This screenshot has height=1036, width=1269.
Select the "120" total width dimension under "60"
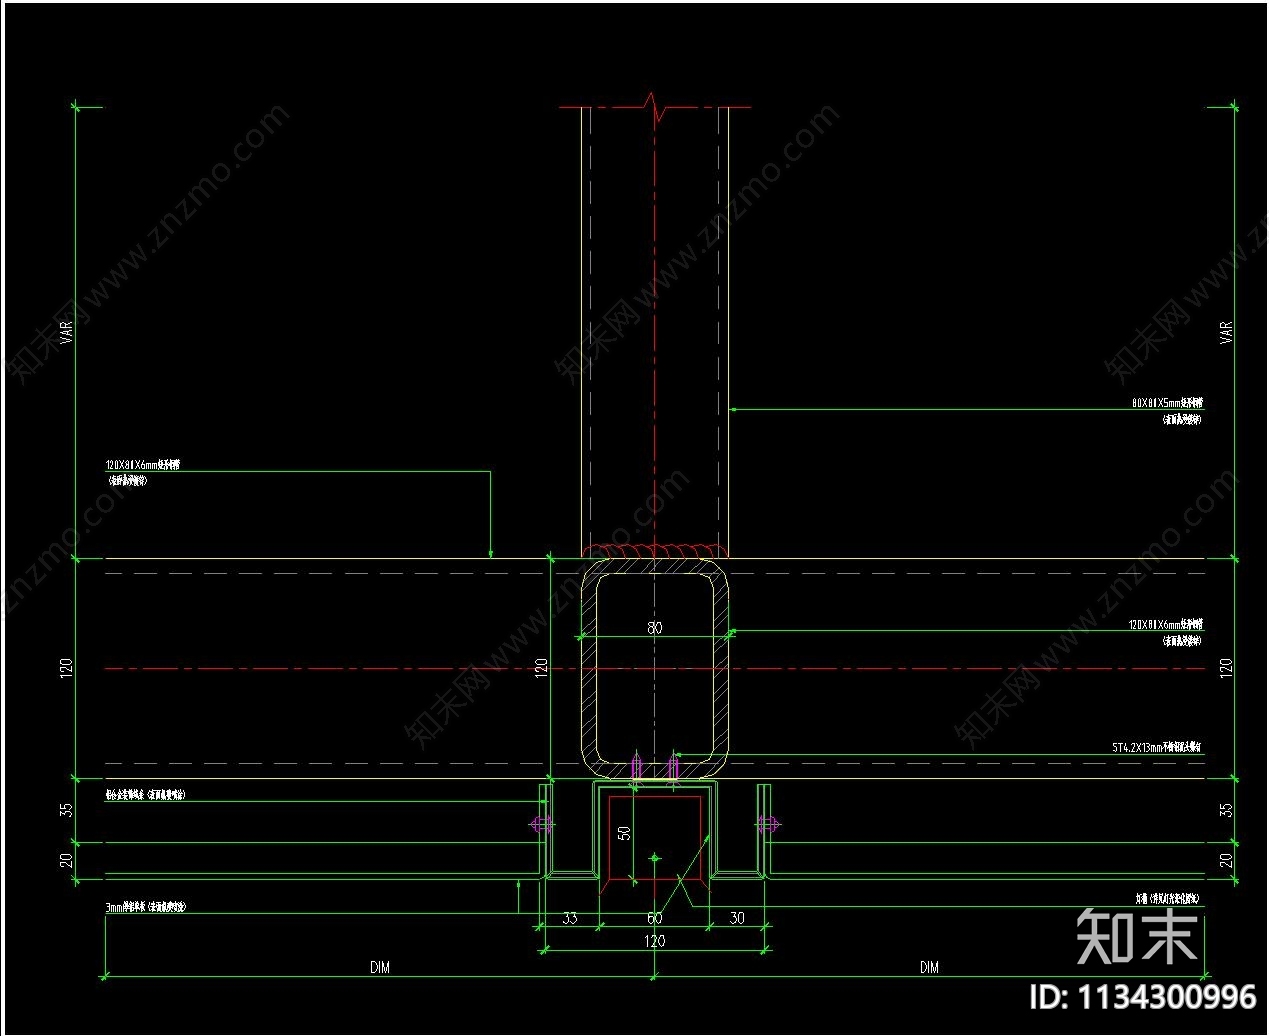(655, 941)
